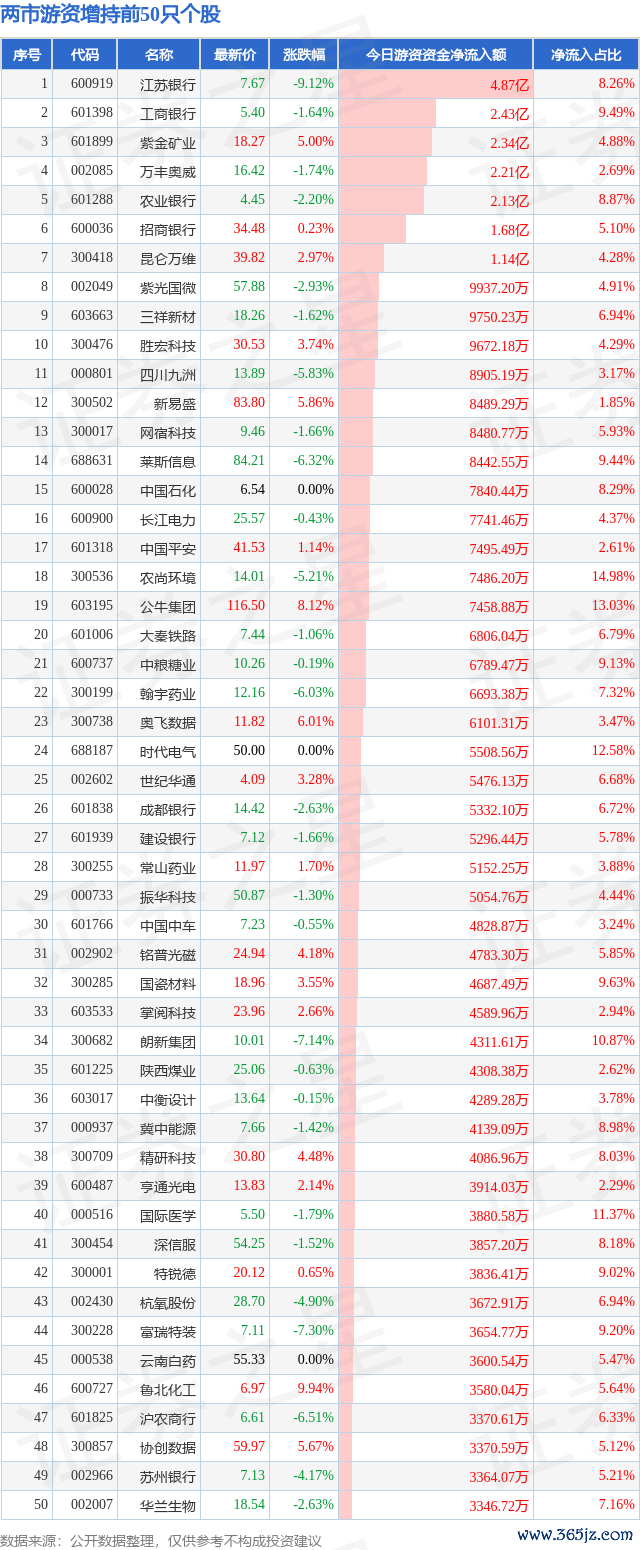Click stock name 中衡设计
Screen dimensions: 640x1550
169,1100
